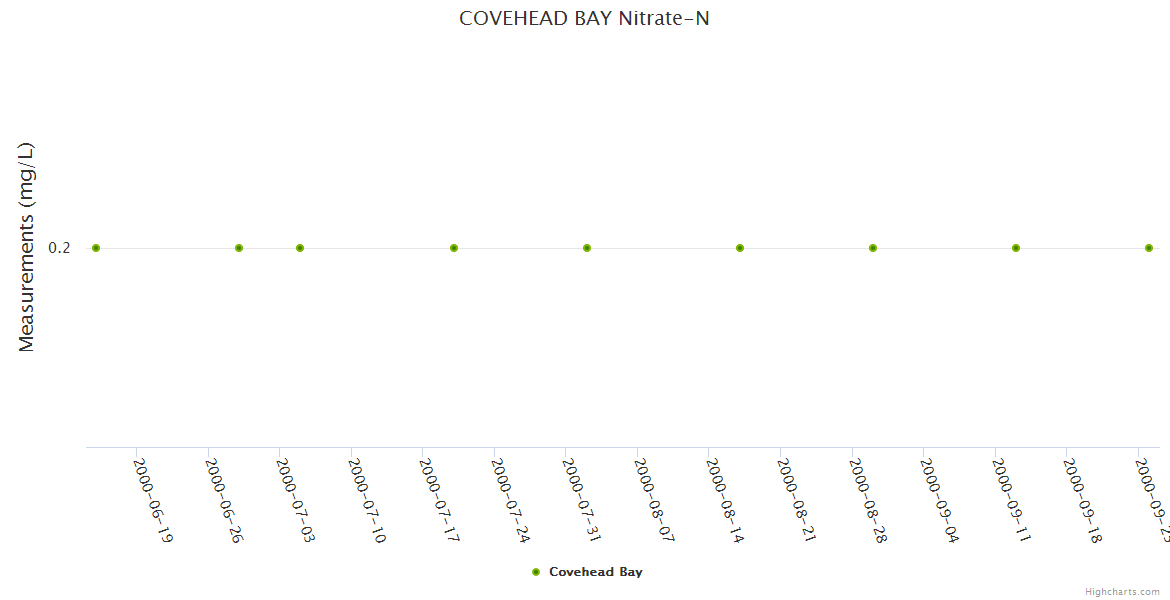Viewport: 1170px width, 600px height.
Task: Select the 2000-08-21 x-axis date label
Action: pyautogui.click(x=797, y=500)
